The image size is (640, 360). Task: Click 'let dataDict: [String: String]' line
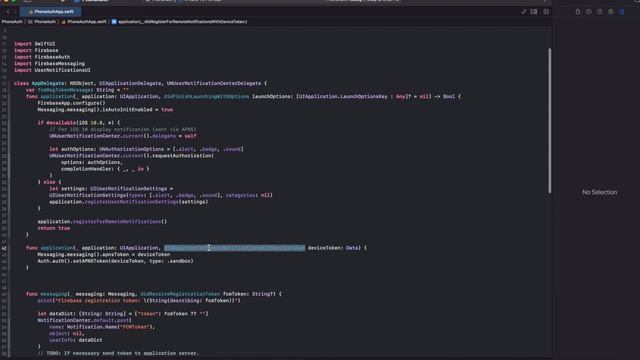click(123, 313)
